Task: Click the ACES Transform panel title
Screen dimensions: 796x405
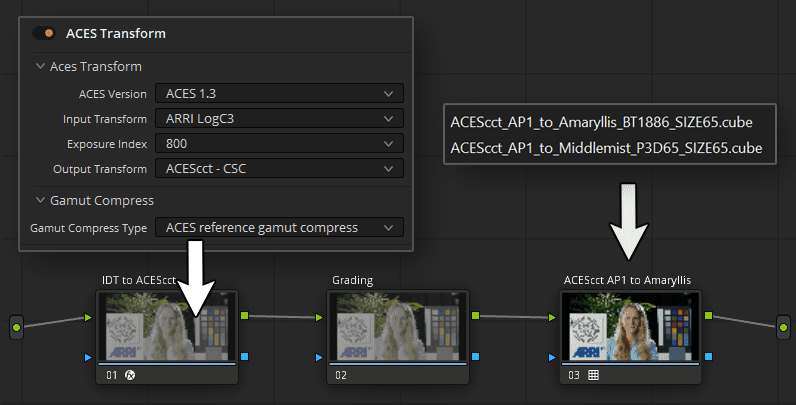Action: coord(116,33)
